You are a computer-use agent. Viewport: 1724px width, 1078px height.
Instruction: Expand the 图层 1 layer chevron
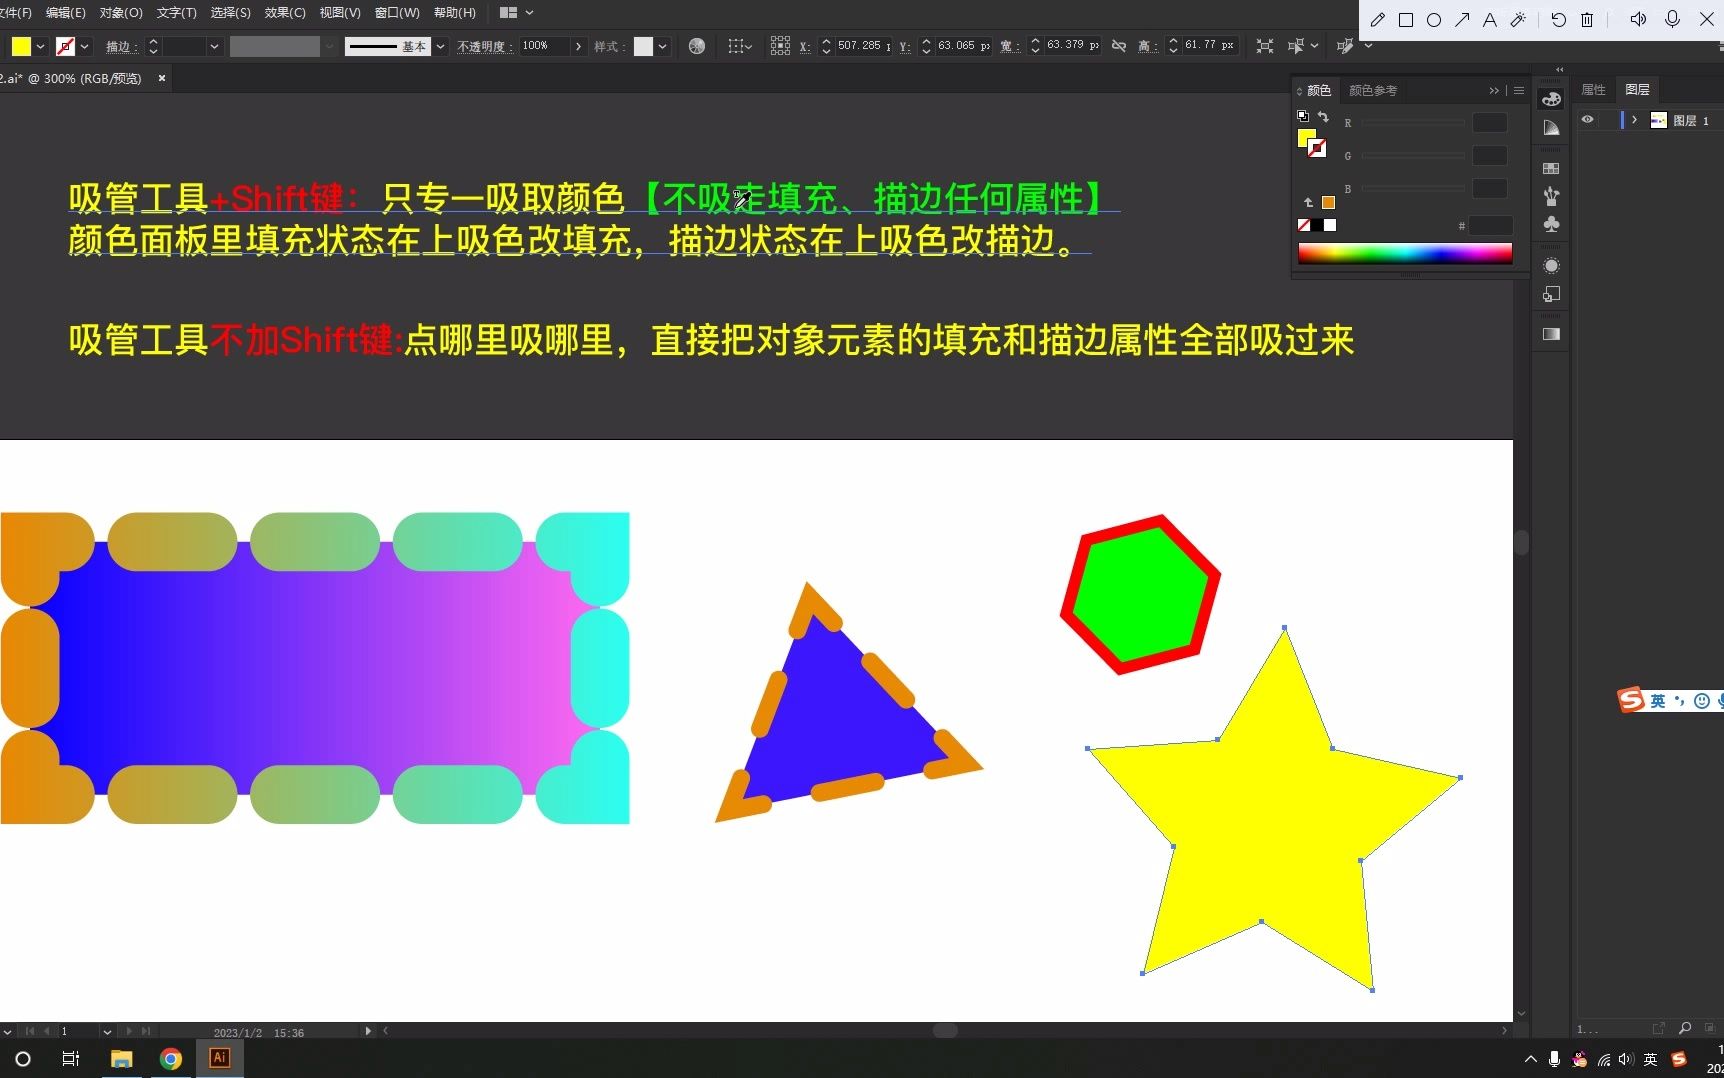point(1634,120)
